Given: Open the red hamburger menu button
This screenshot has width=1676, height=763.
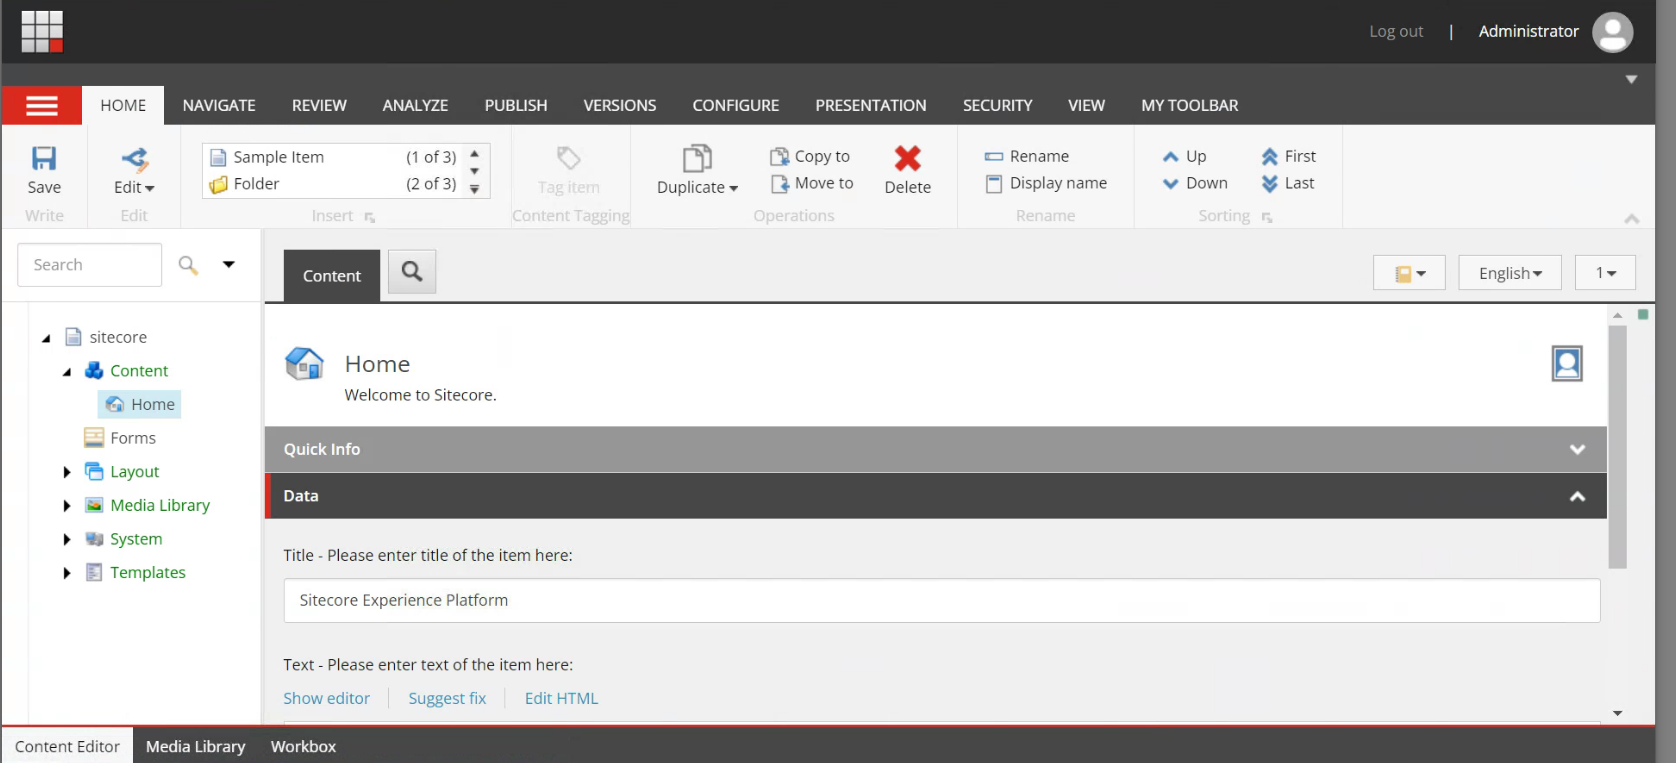Looking at the screenshot, I should [x=42, y=105].
